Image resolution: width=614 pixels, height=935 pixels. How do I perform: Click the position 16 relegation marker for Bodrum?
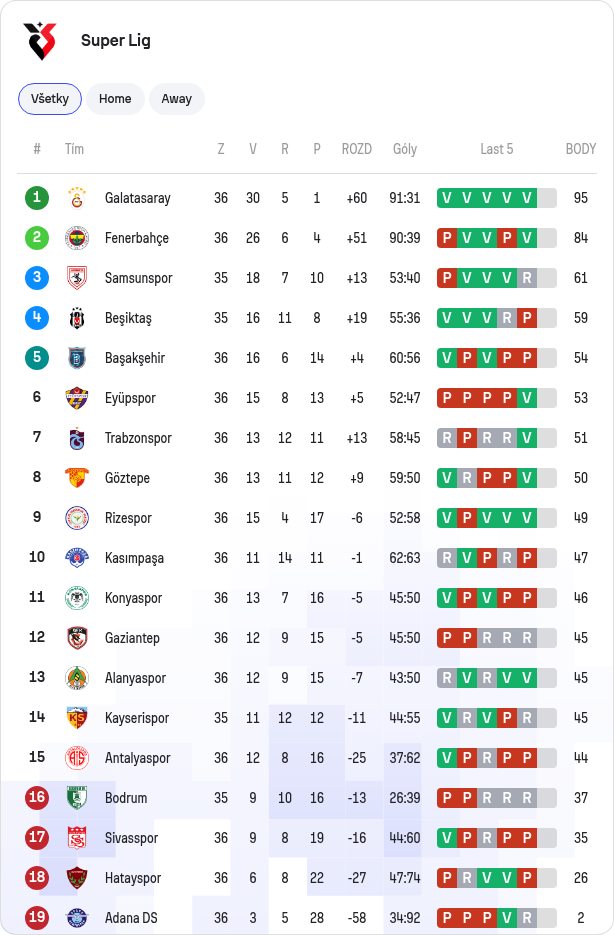[37, 798]
